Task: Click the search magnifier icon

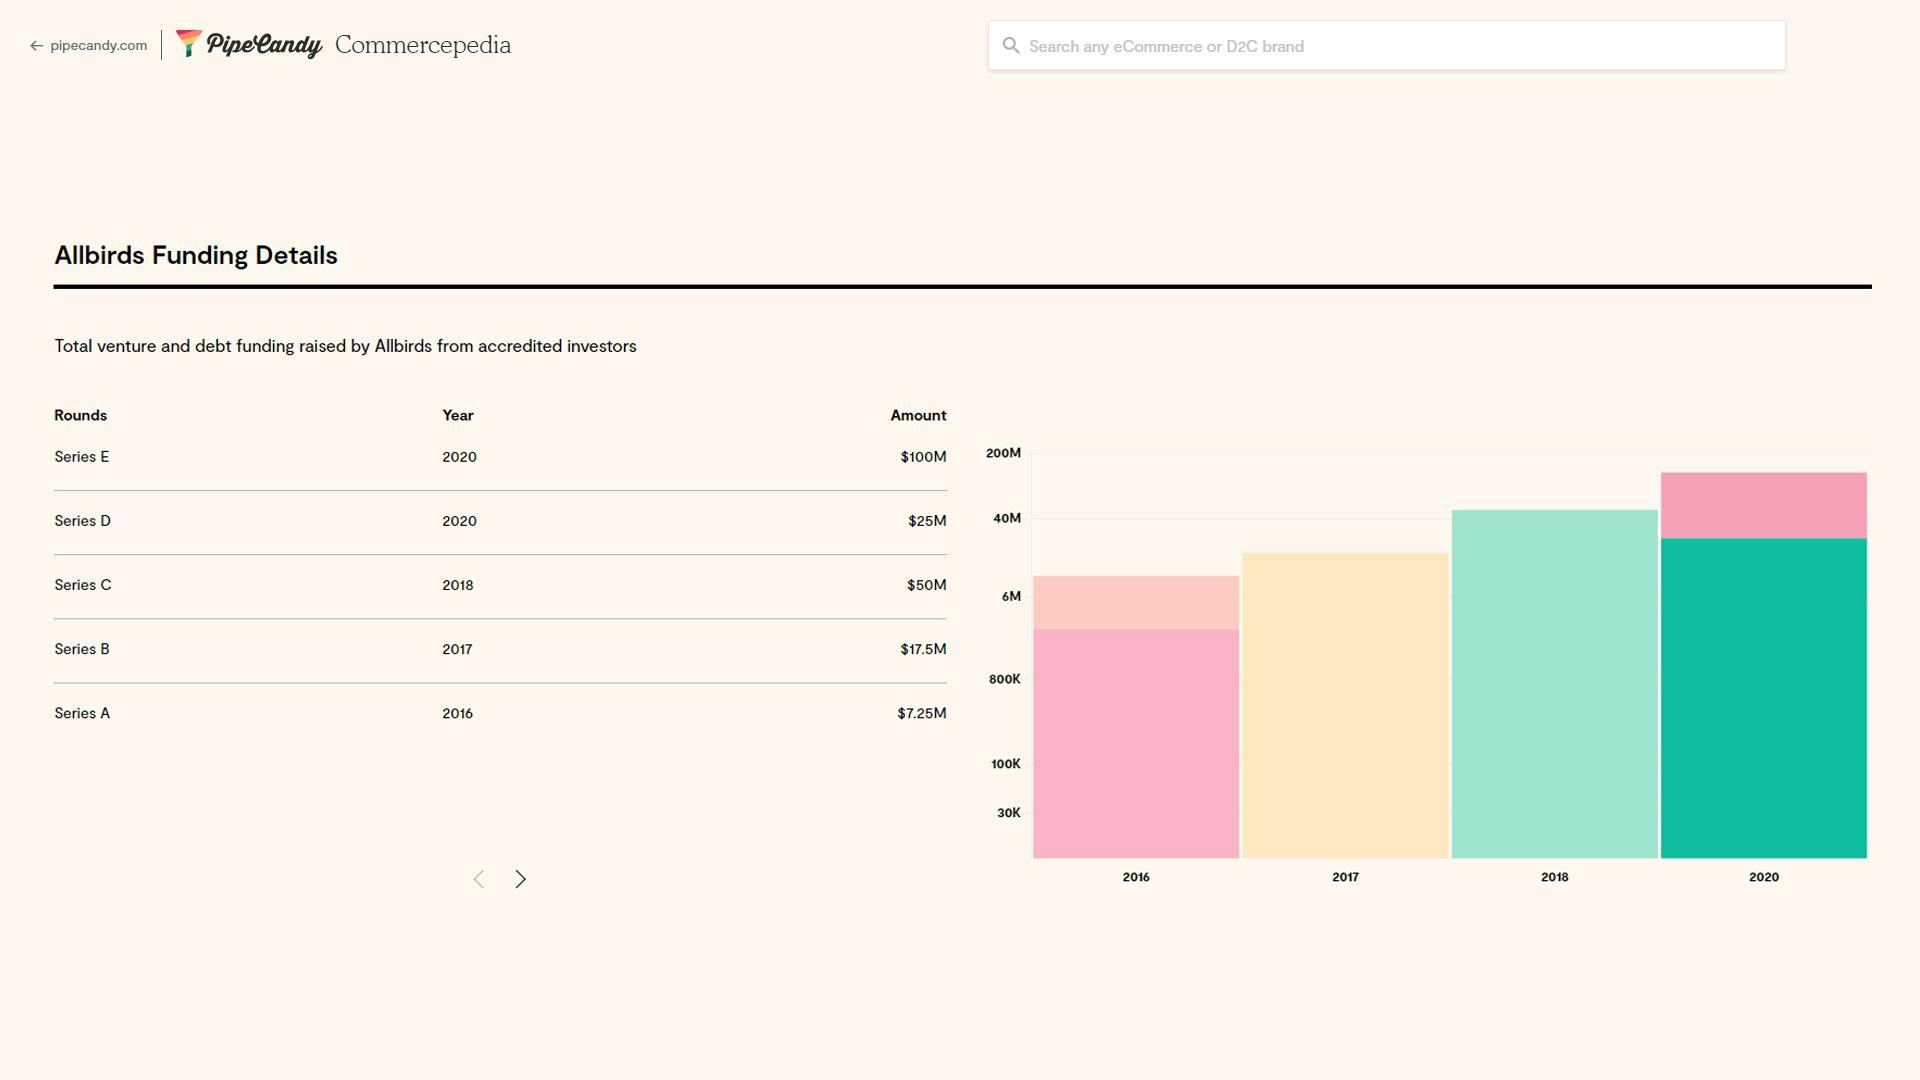Action: tap(1011, 46)
